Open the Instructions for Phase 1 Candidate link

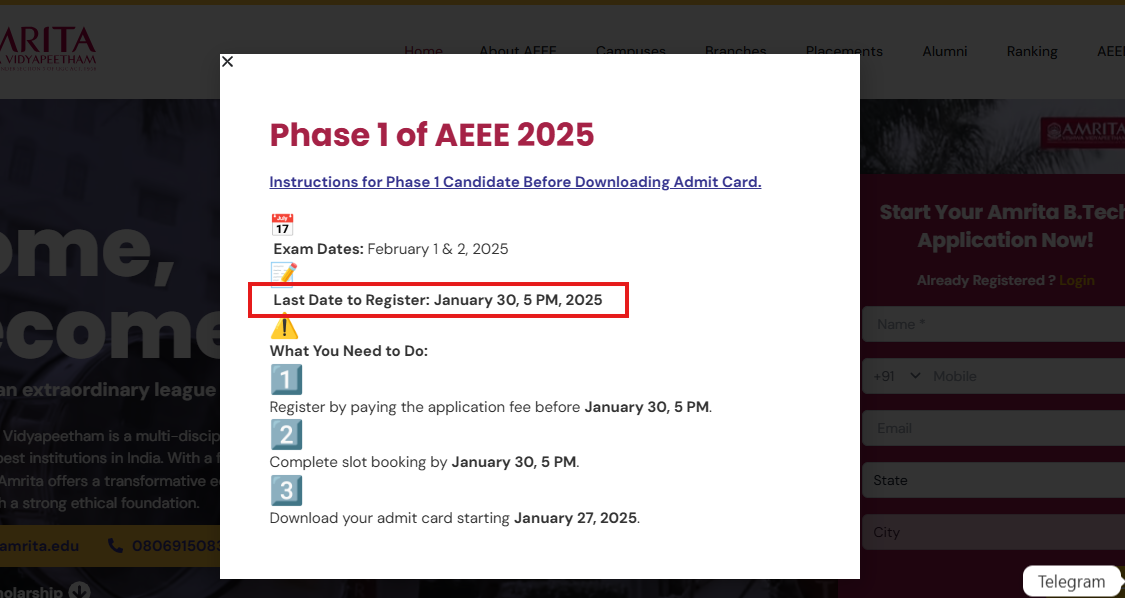tap(515, 182)
